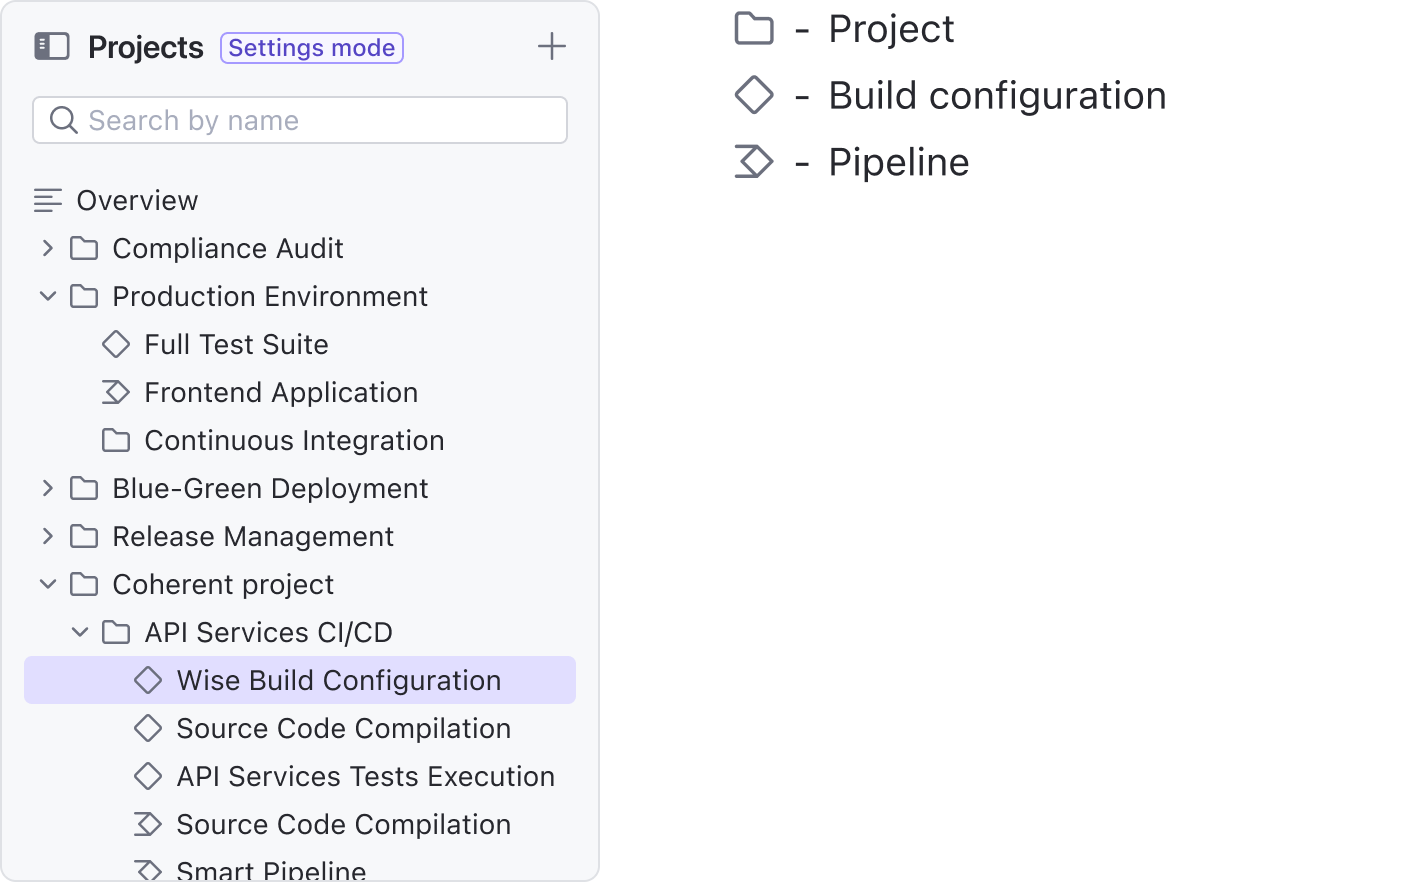Expand the Compliance Audit project
The height and width of the screenshot is (882, 1412).
click(x=47, y=248)
